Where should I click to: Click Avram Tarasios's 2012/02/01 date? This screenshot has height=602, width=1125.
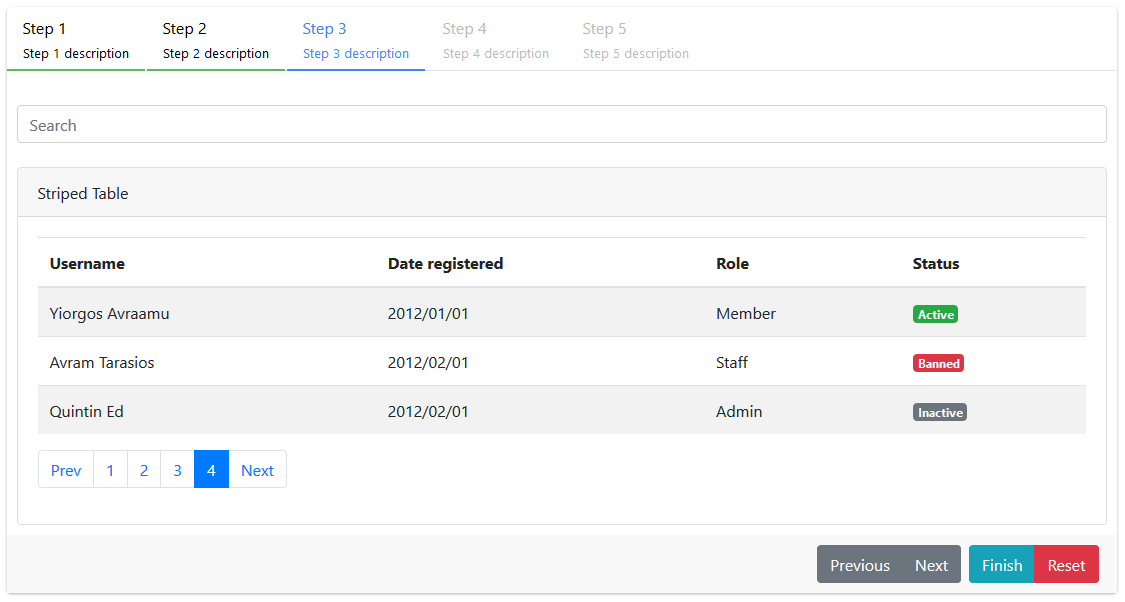click(x=540, y=362)
